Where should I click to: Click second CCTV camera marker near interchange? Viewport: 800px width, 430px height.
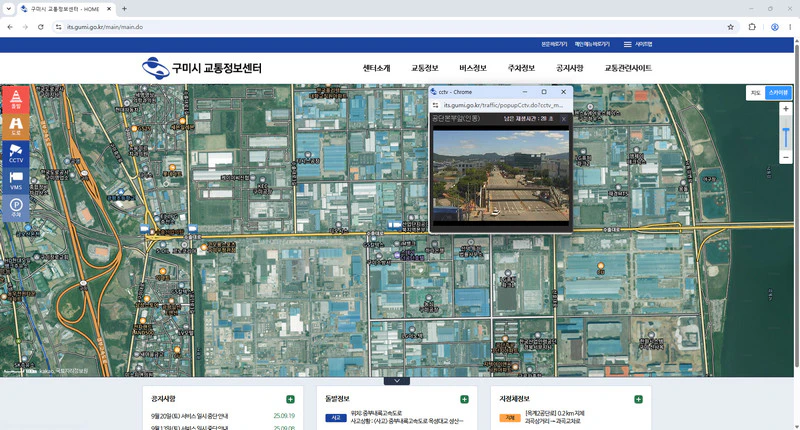(x=192, y=229)
